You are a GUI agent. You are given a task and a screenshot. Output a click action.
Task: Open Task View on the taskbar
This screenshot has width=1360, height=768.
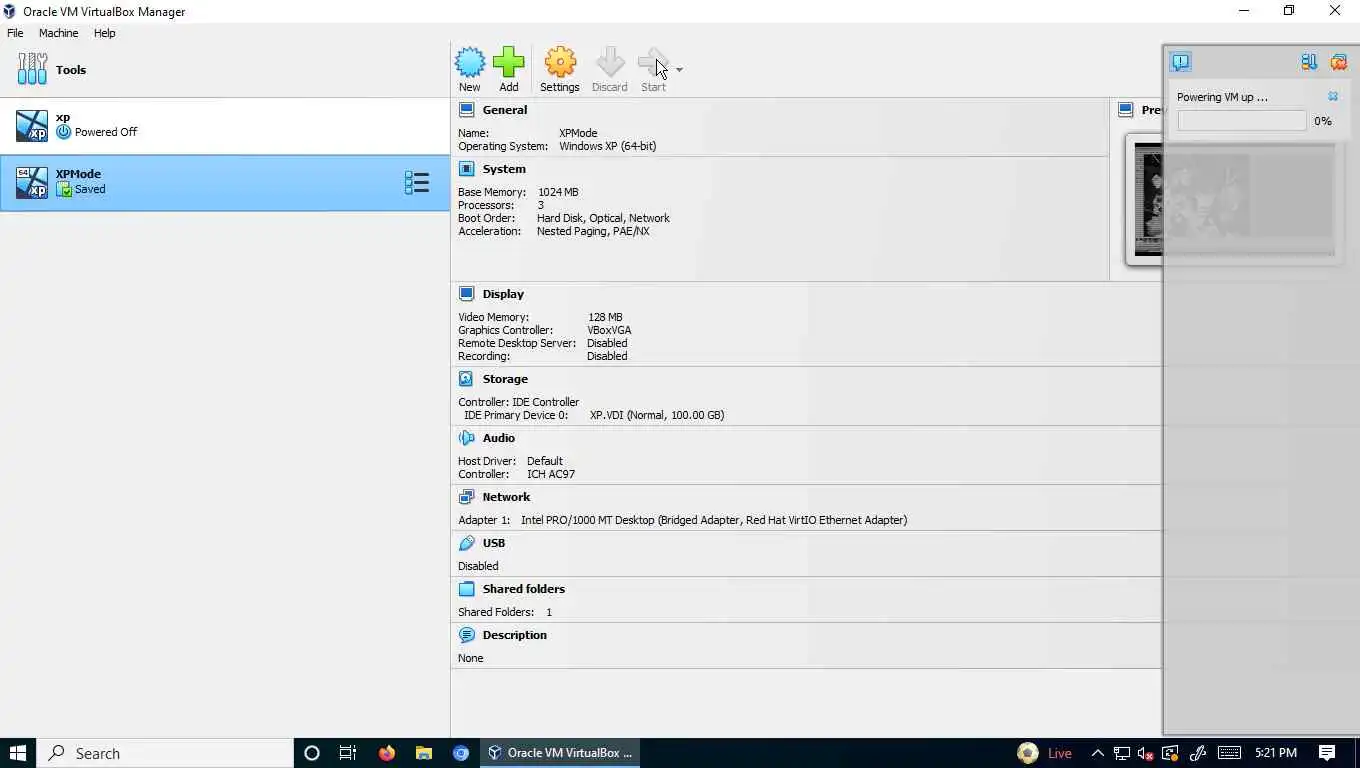click(x=348, y=753)
